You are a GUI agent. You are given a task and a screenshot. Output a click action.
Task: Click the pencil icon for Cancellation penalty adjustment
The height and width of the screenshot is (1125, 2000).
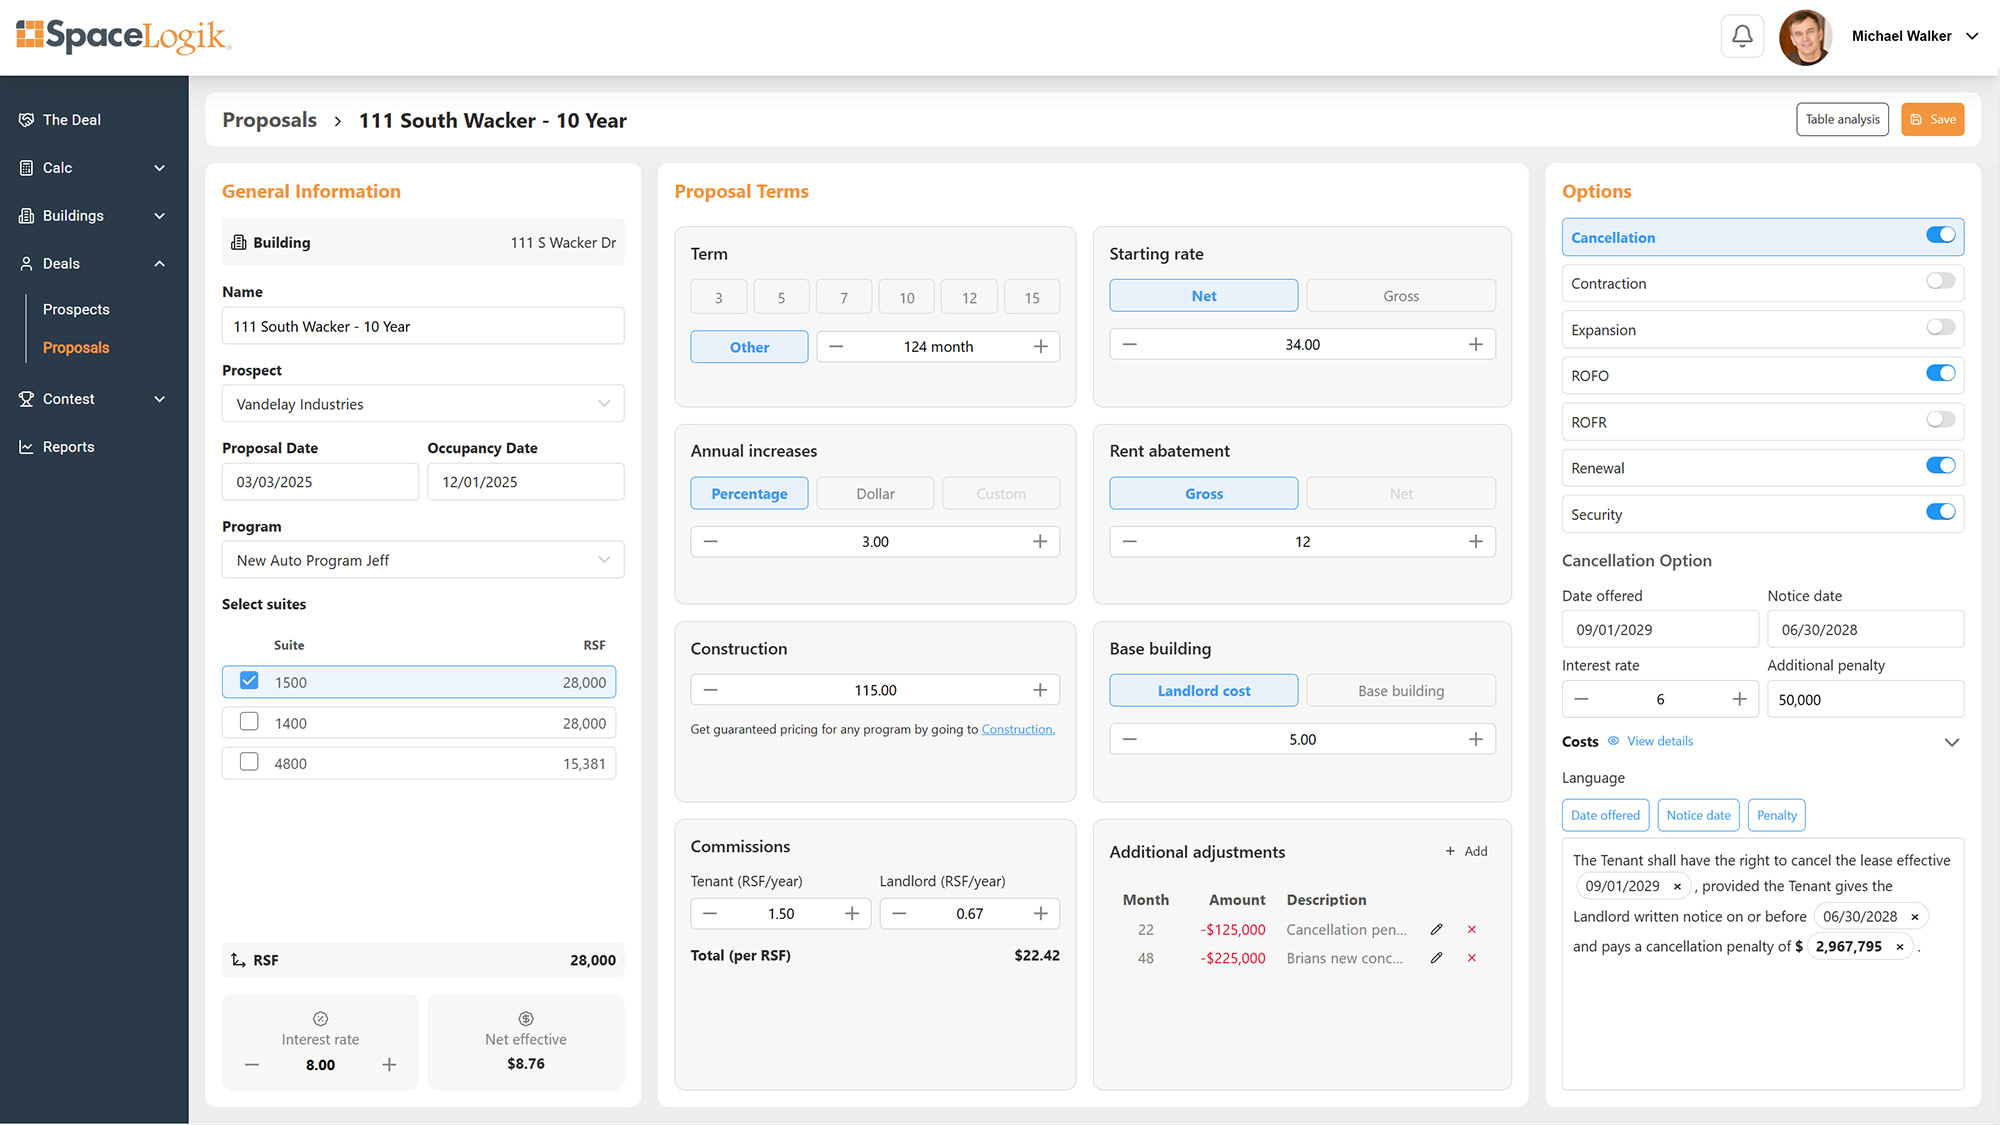pyautogui.click(x=1436, y=930)
